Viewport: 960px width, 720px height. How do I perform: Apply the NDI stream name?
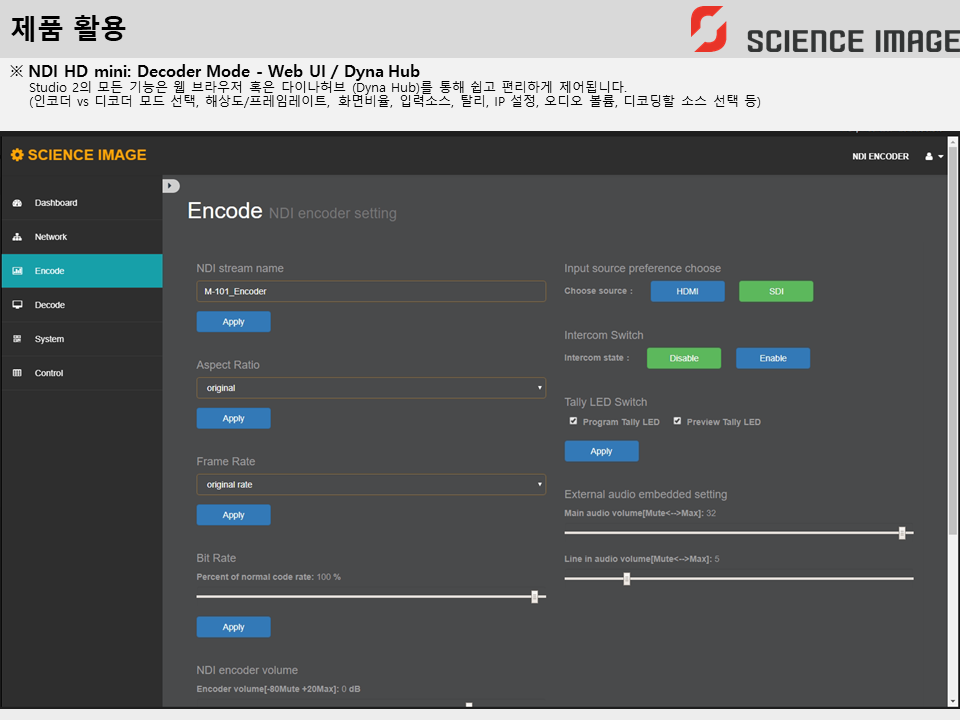tap(233, 322)
